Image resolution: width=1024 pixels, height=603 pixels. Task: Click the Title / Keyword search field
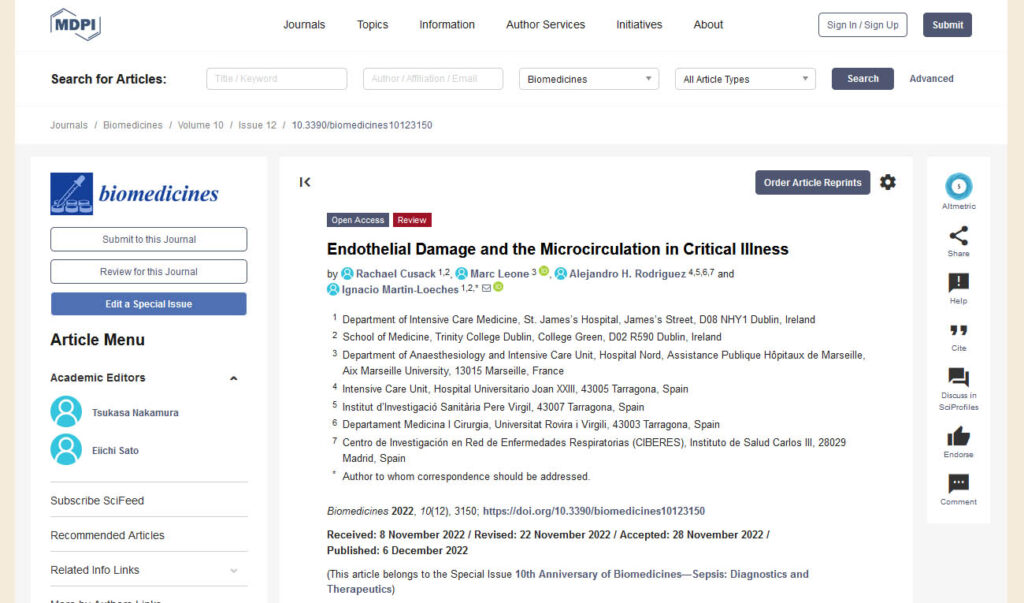pos(277,79)
